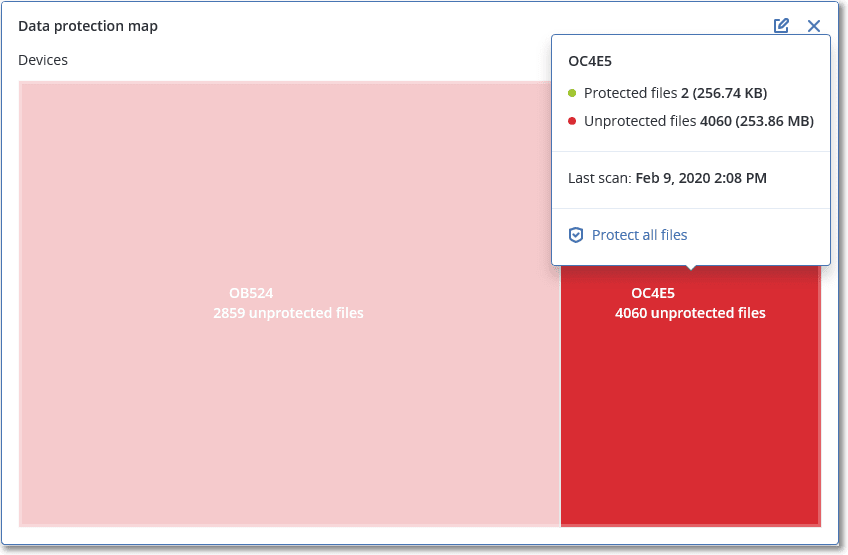Click the Unprotected files 4060 (253.86 MB) entry

(x=698, y=121)
